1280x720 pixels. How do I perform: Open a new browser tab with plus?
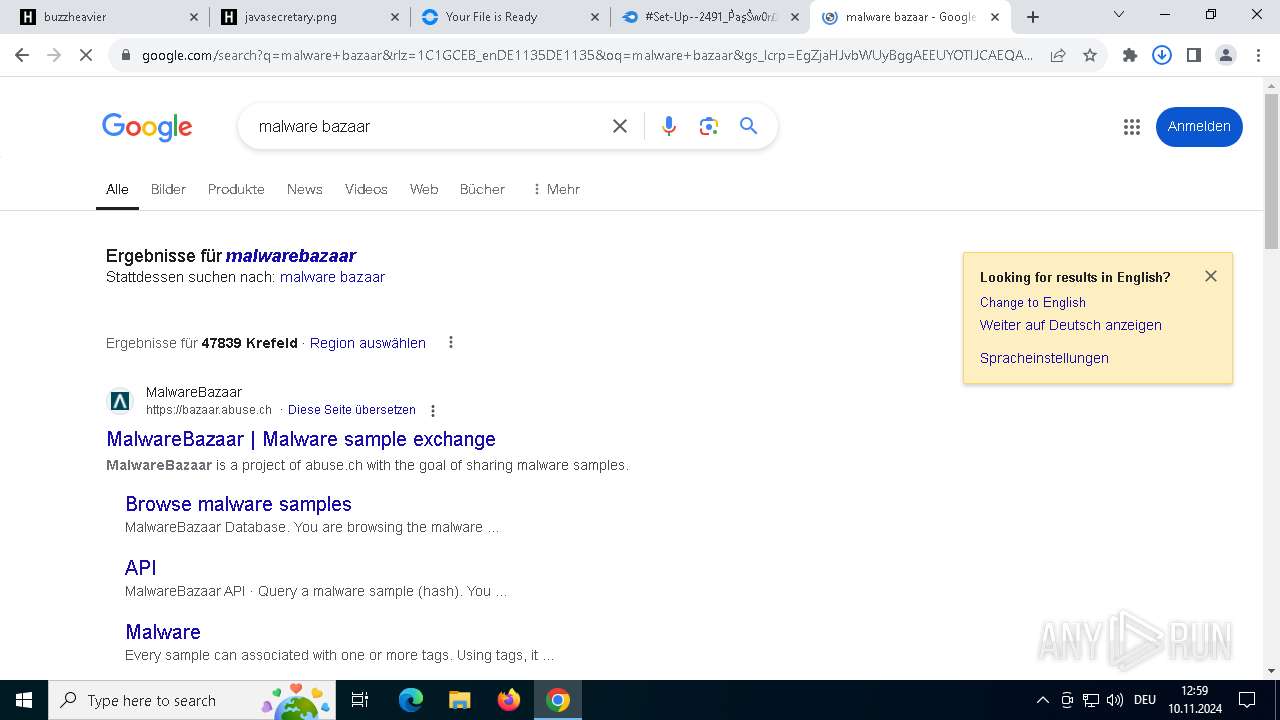(x=1033, y=17)
